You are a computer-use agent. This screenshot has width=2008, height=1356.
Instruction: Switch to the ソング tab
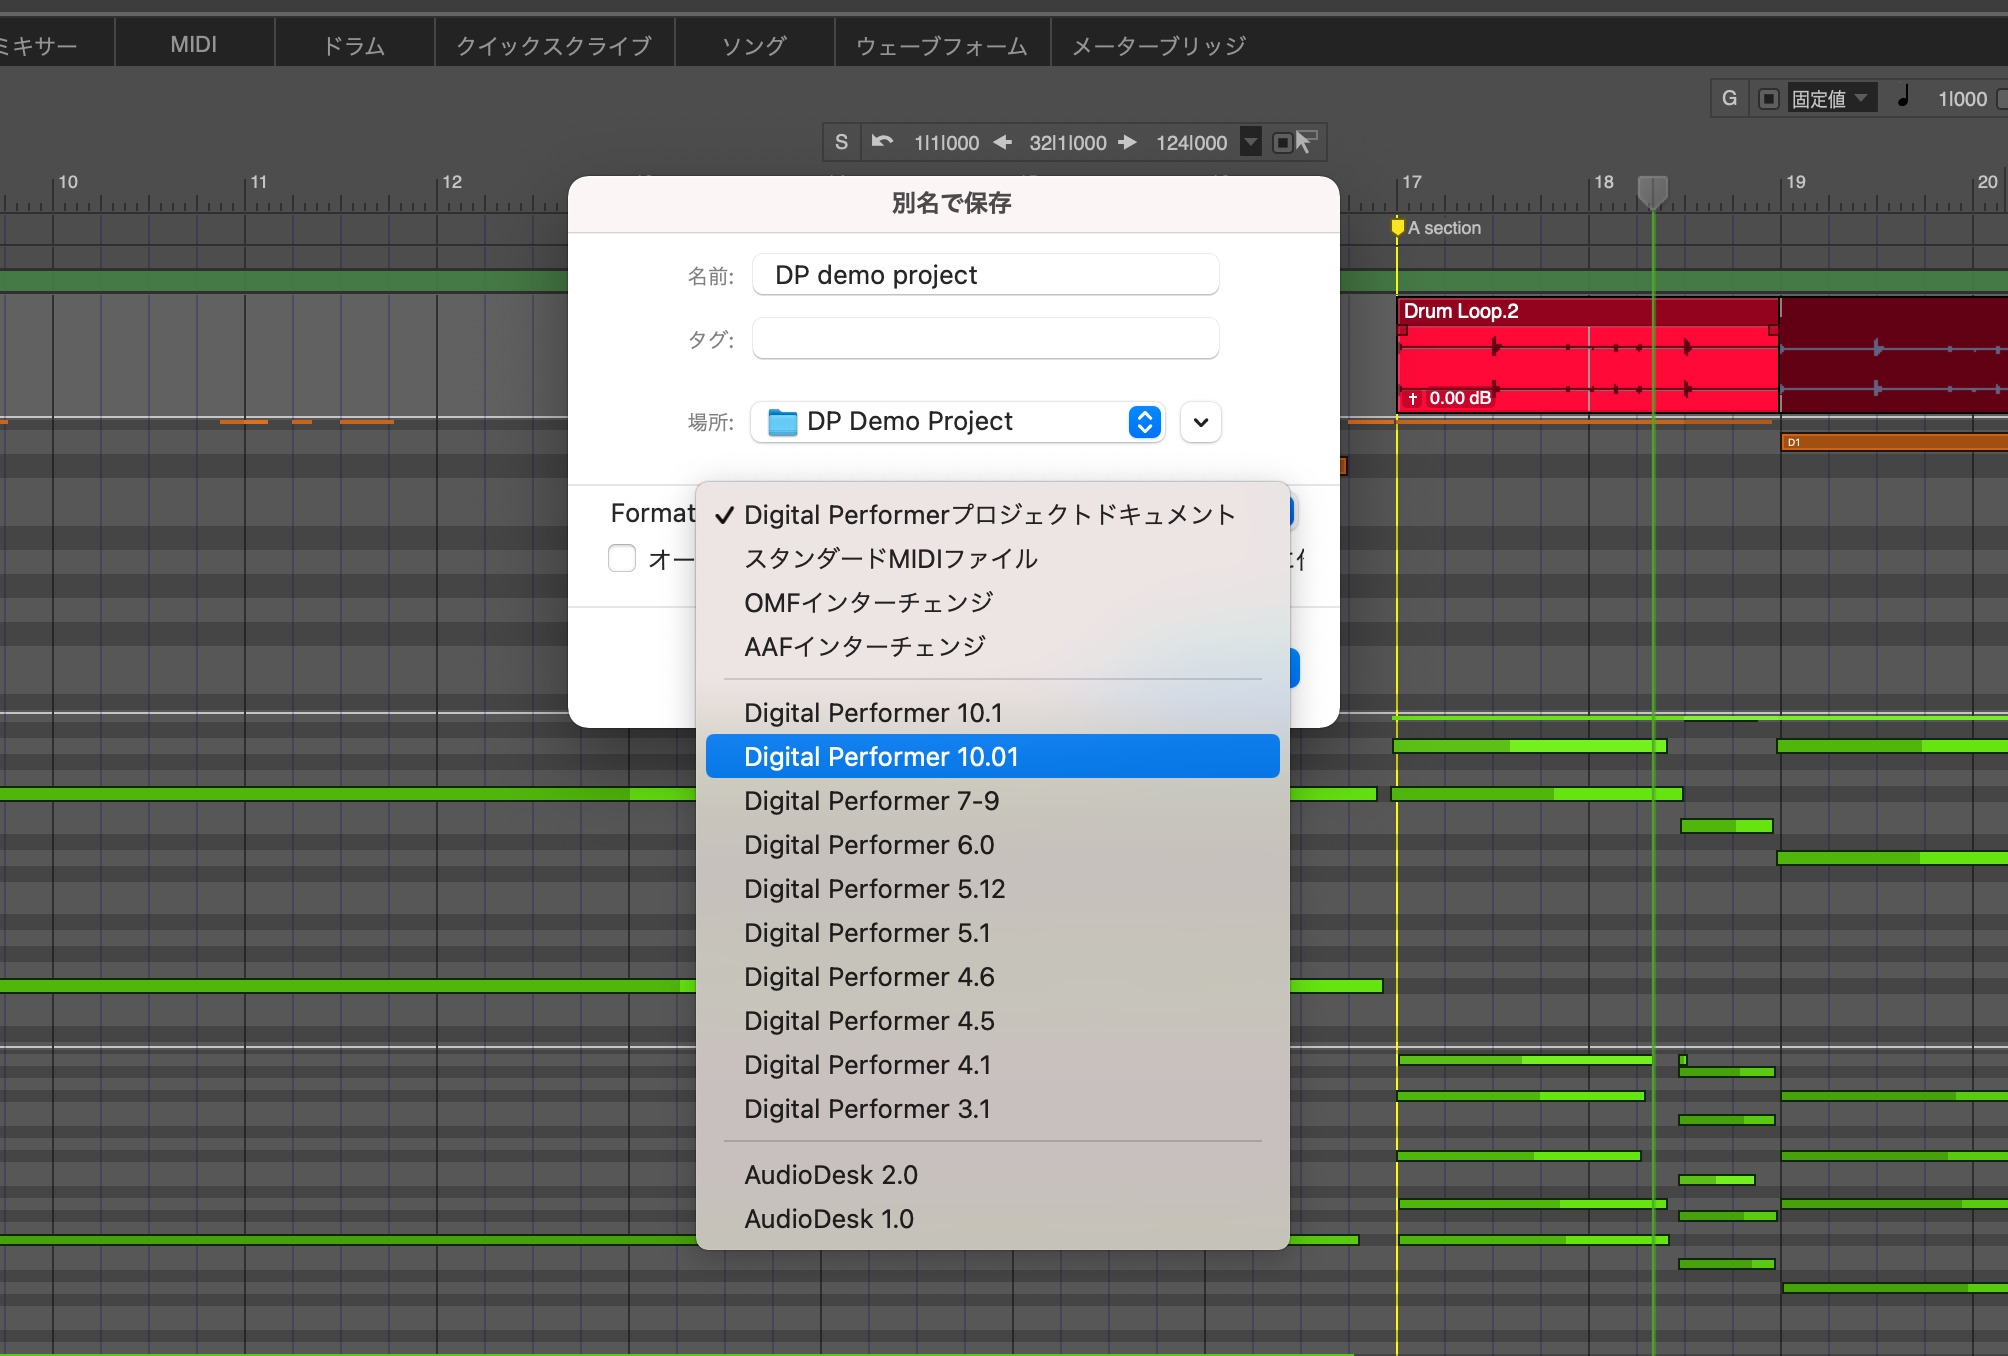coord(754,45)
